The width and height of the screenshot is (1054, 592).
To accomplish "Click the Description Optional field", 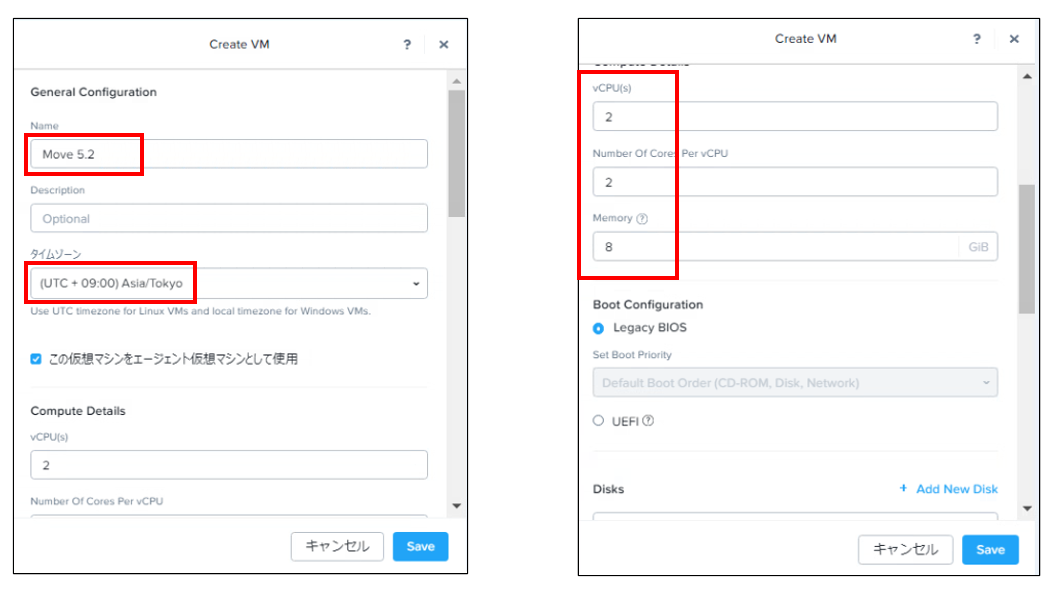I will [229, 218].
